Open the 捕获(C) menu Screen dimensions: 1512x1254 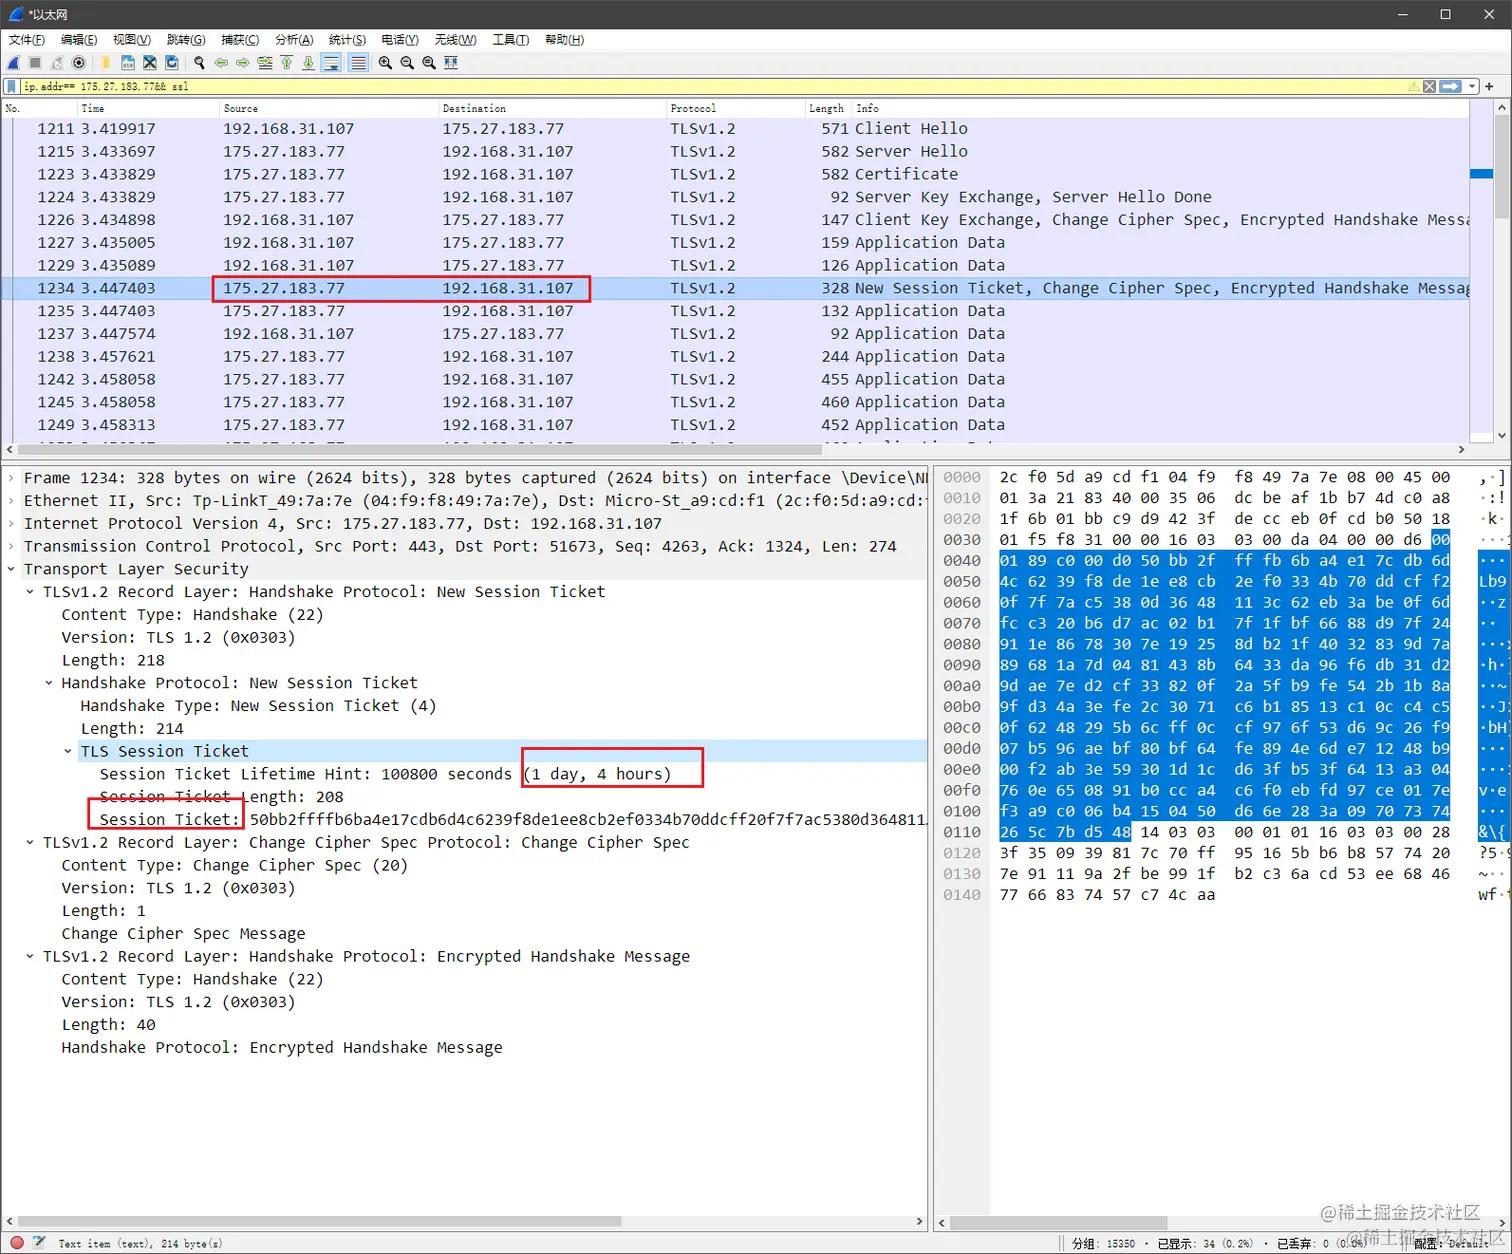(240, 40)
